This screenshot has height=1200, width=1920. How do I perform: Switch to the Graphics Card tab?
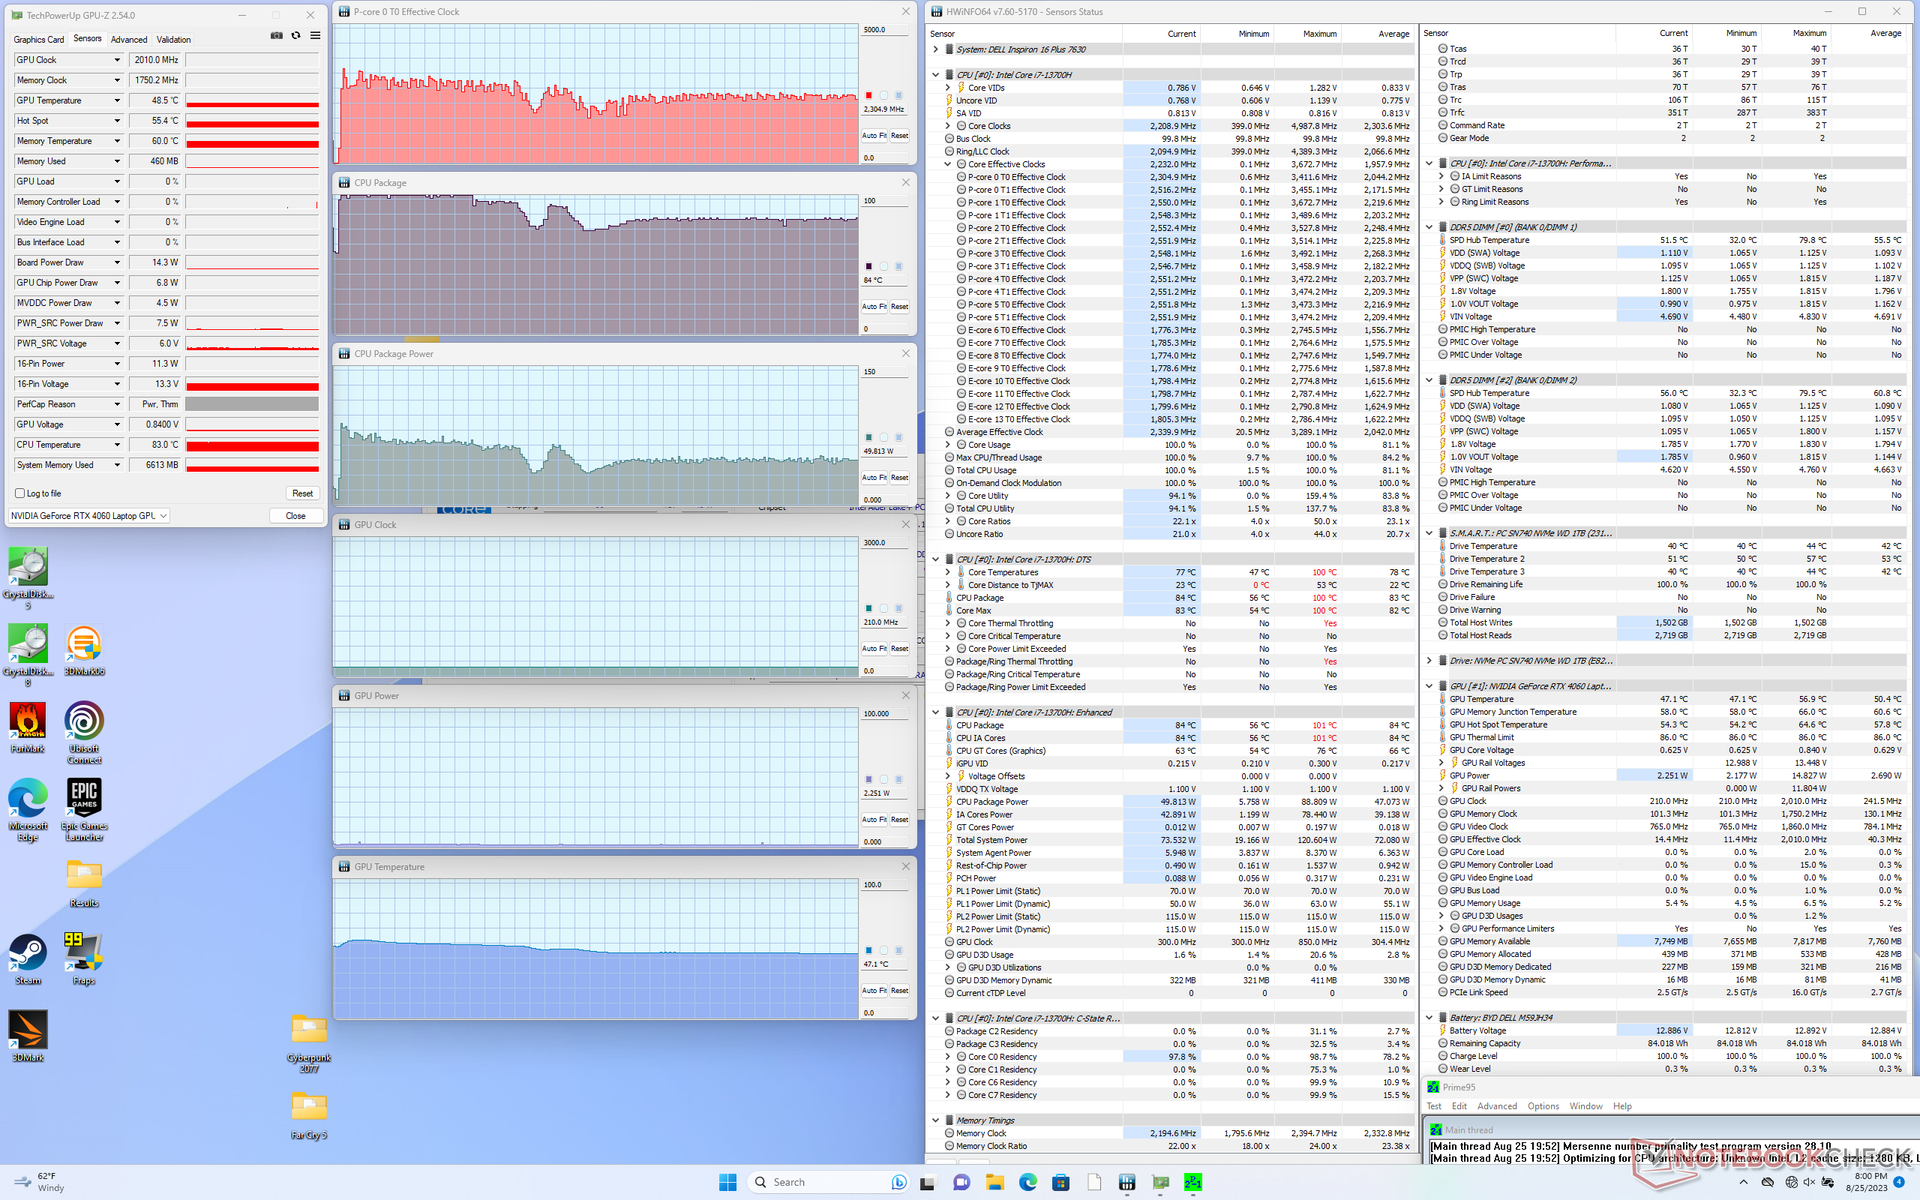(x=39, y=40)
